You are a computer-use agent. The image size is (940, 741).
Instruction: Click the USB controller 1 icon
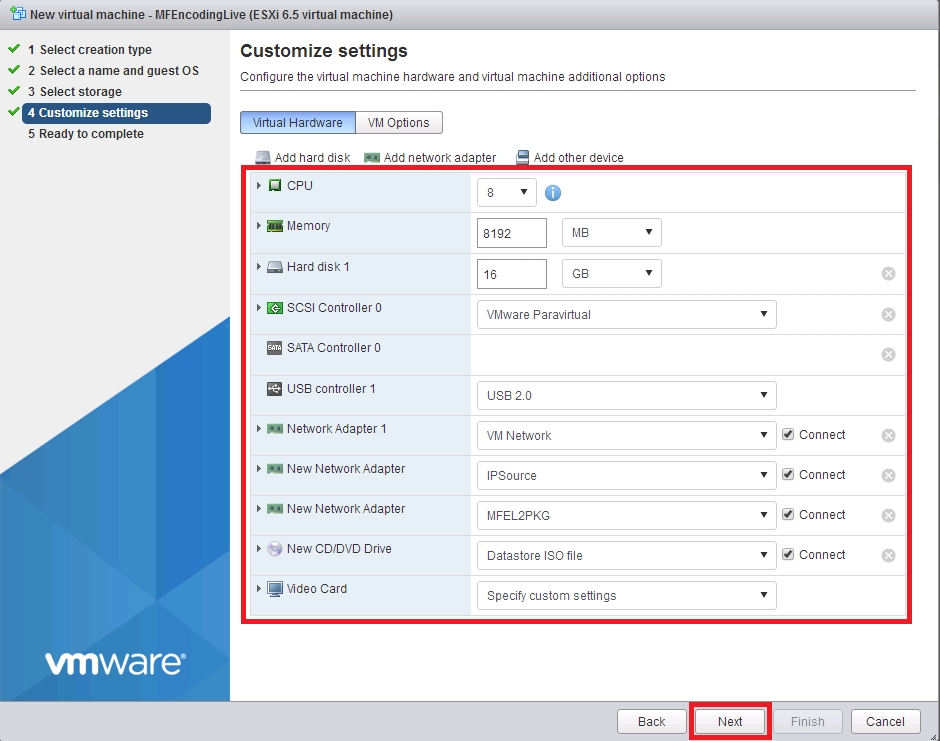(275, 388)
